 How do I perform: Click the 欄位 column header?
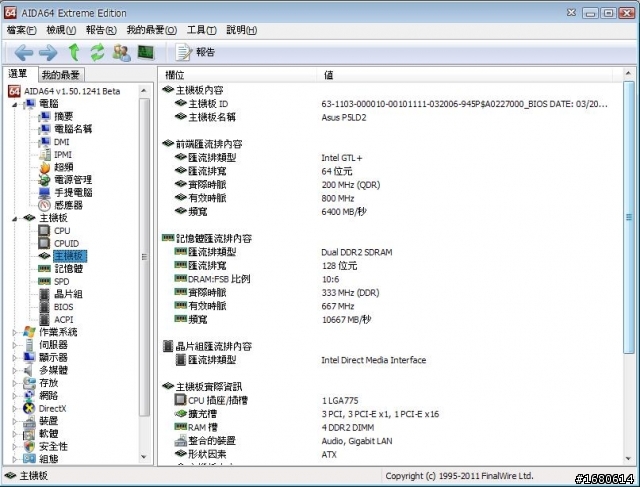[237, 75]
